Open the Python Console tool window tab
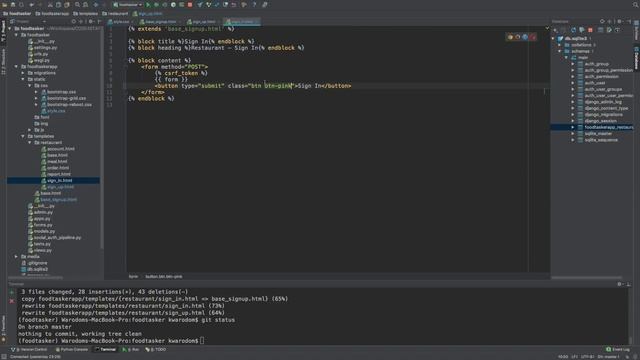Screen dimensions: 640x360 (72, 350)
